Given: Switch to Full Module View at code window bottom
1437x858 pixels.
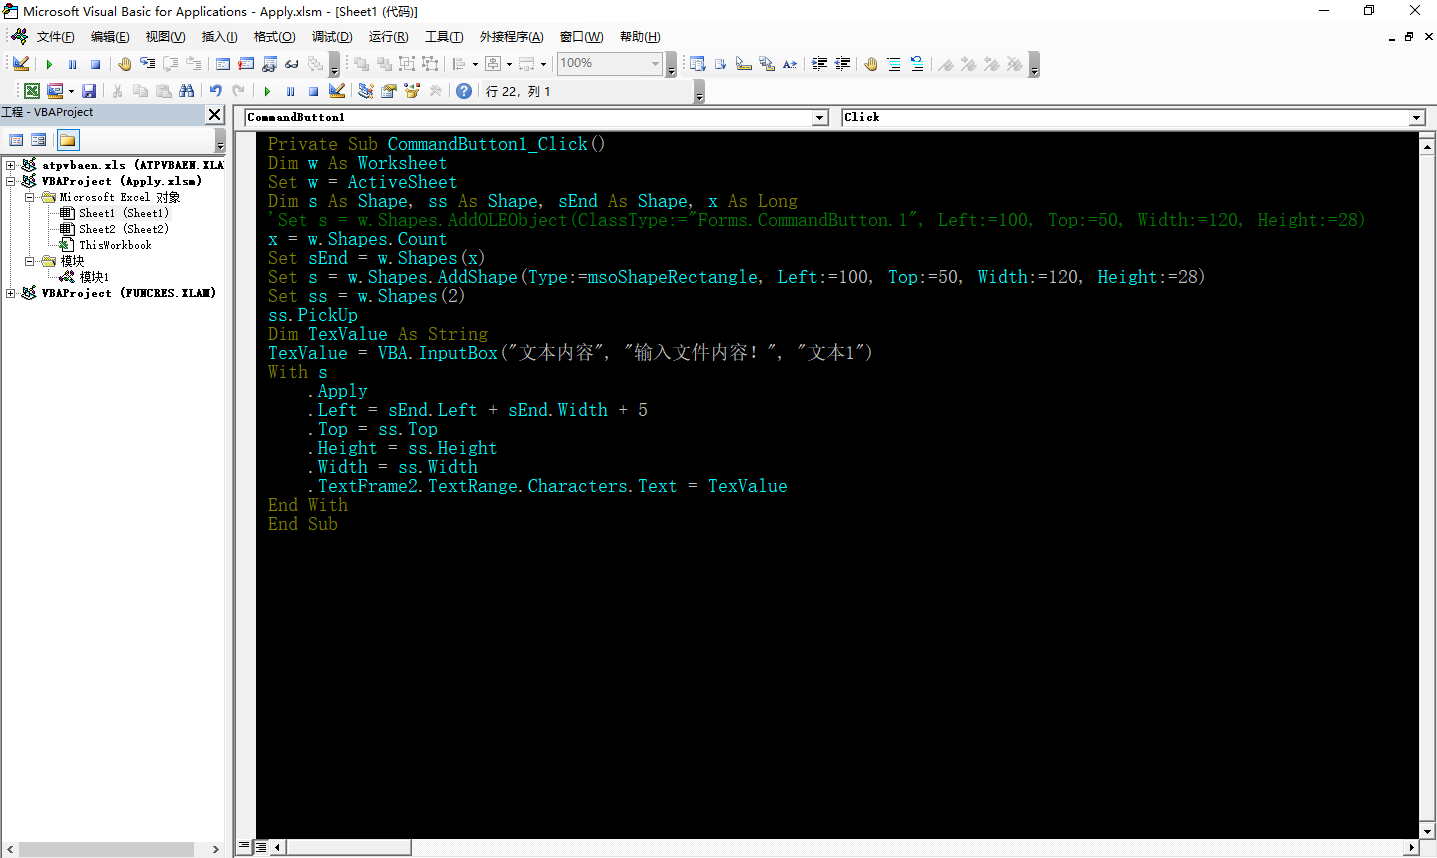Looking at the screenshot, I should (x=261, y=847).
